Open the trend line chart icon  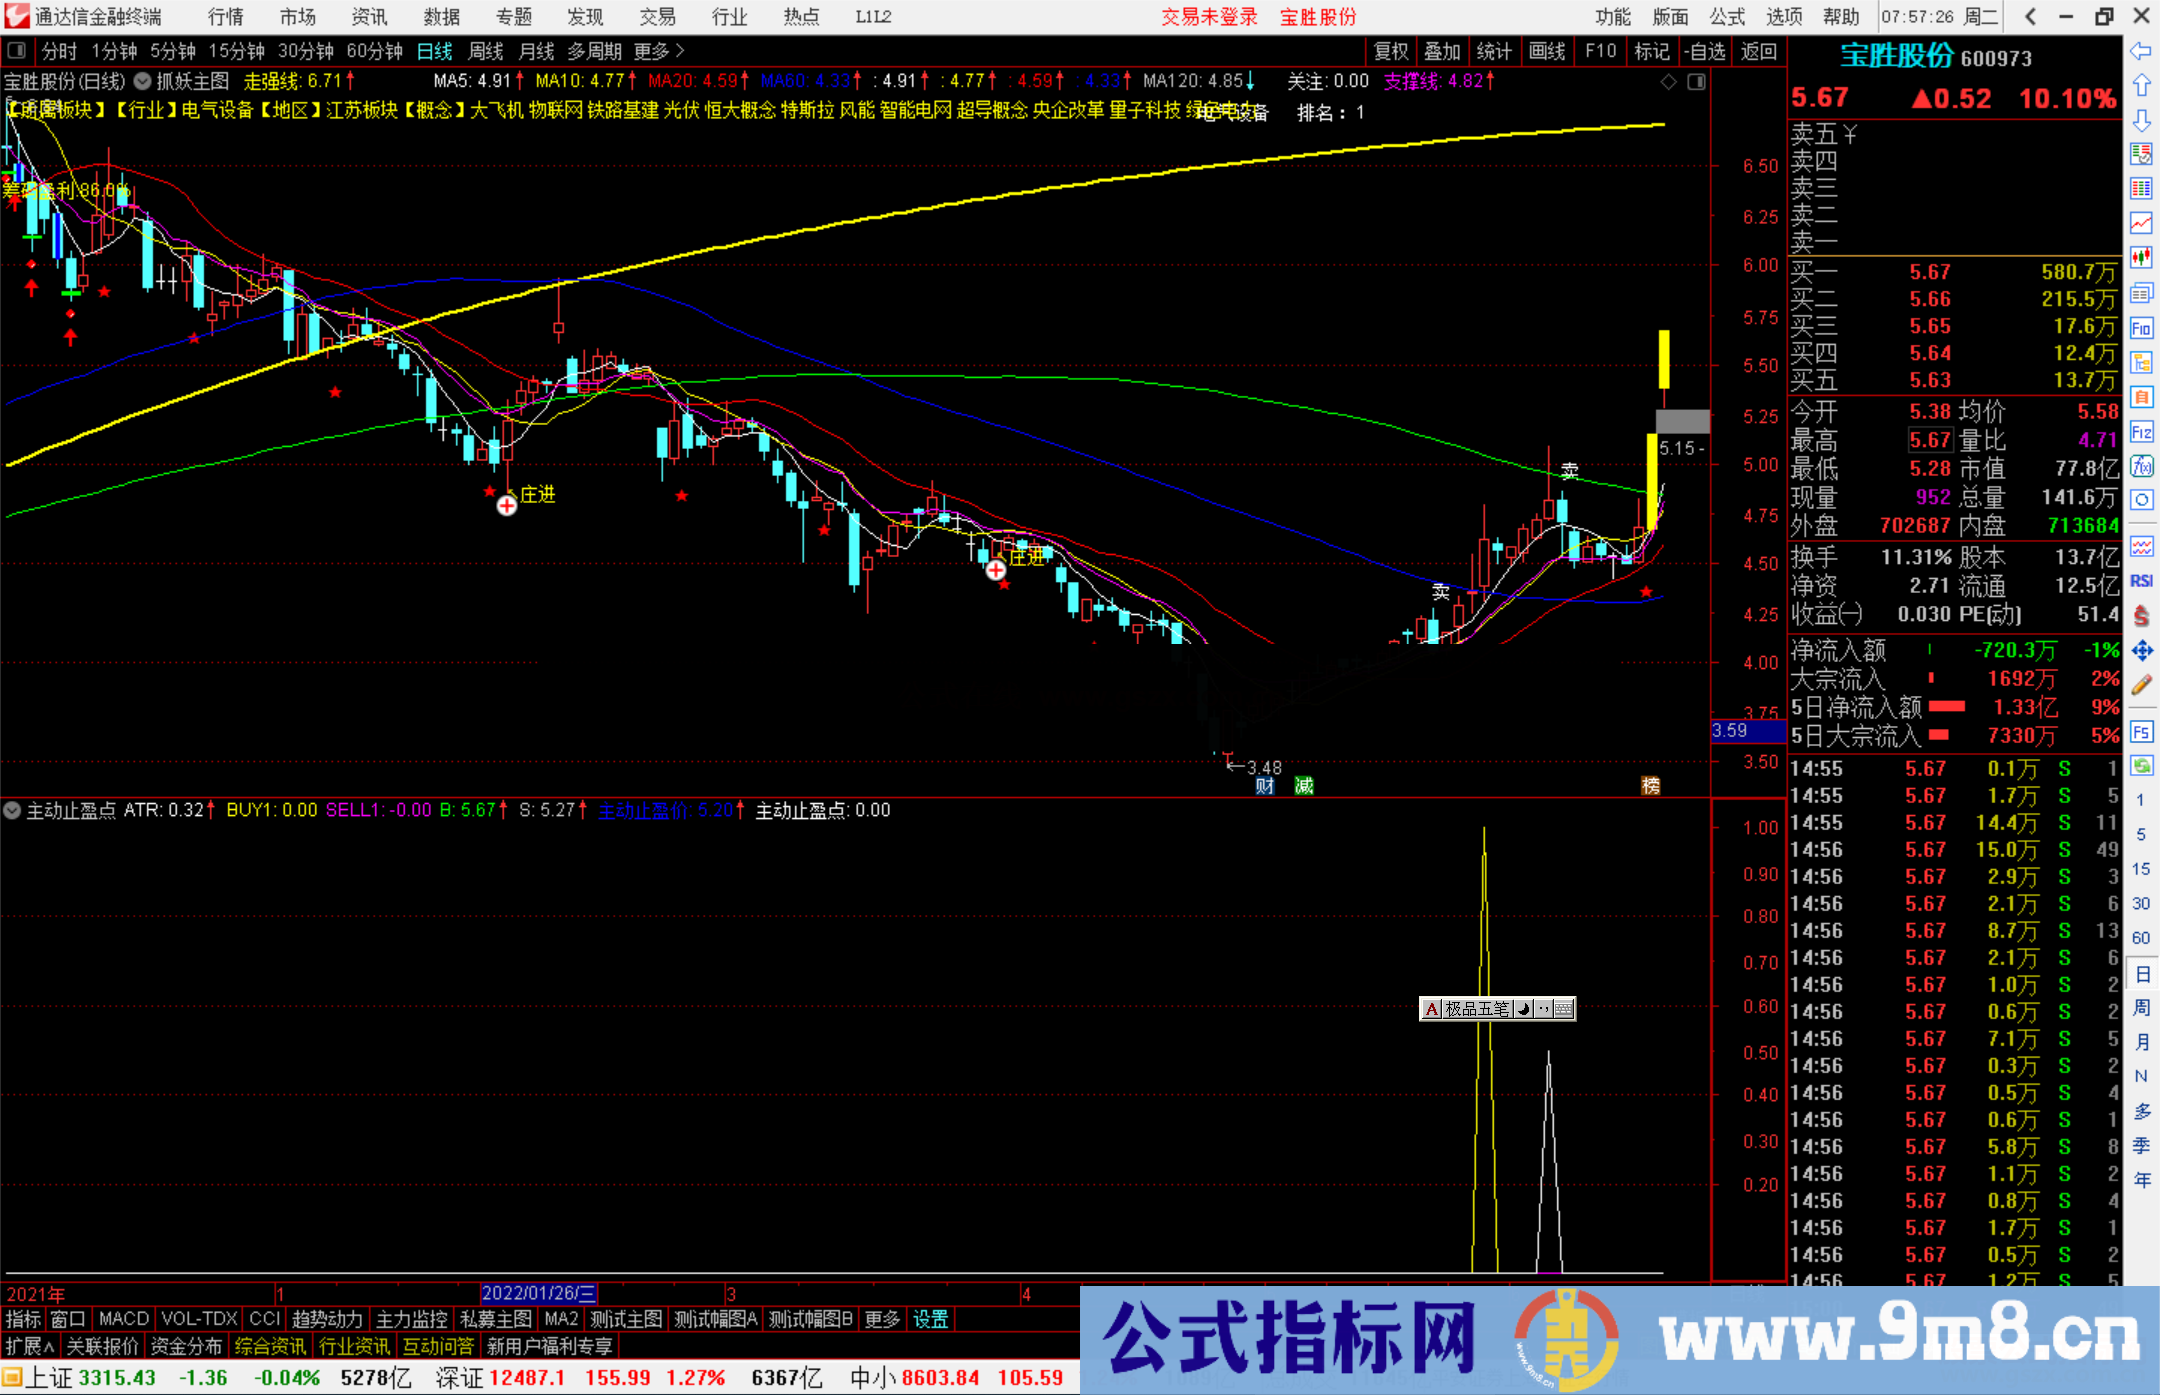[x=2142, y=222]
